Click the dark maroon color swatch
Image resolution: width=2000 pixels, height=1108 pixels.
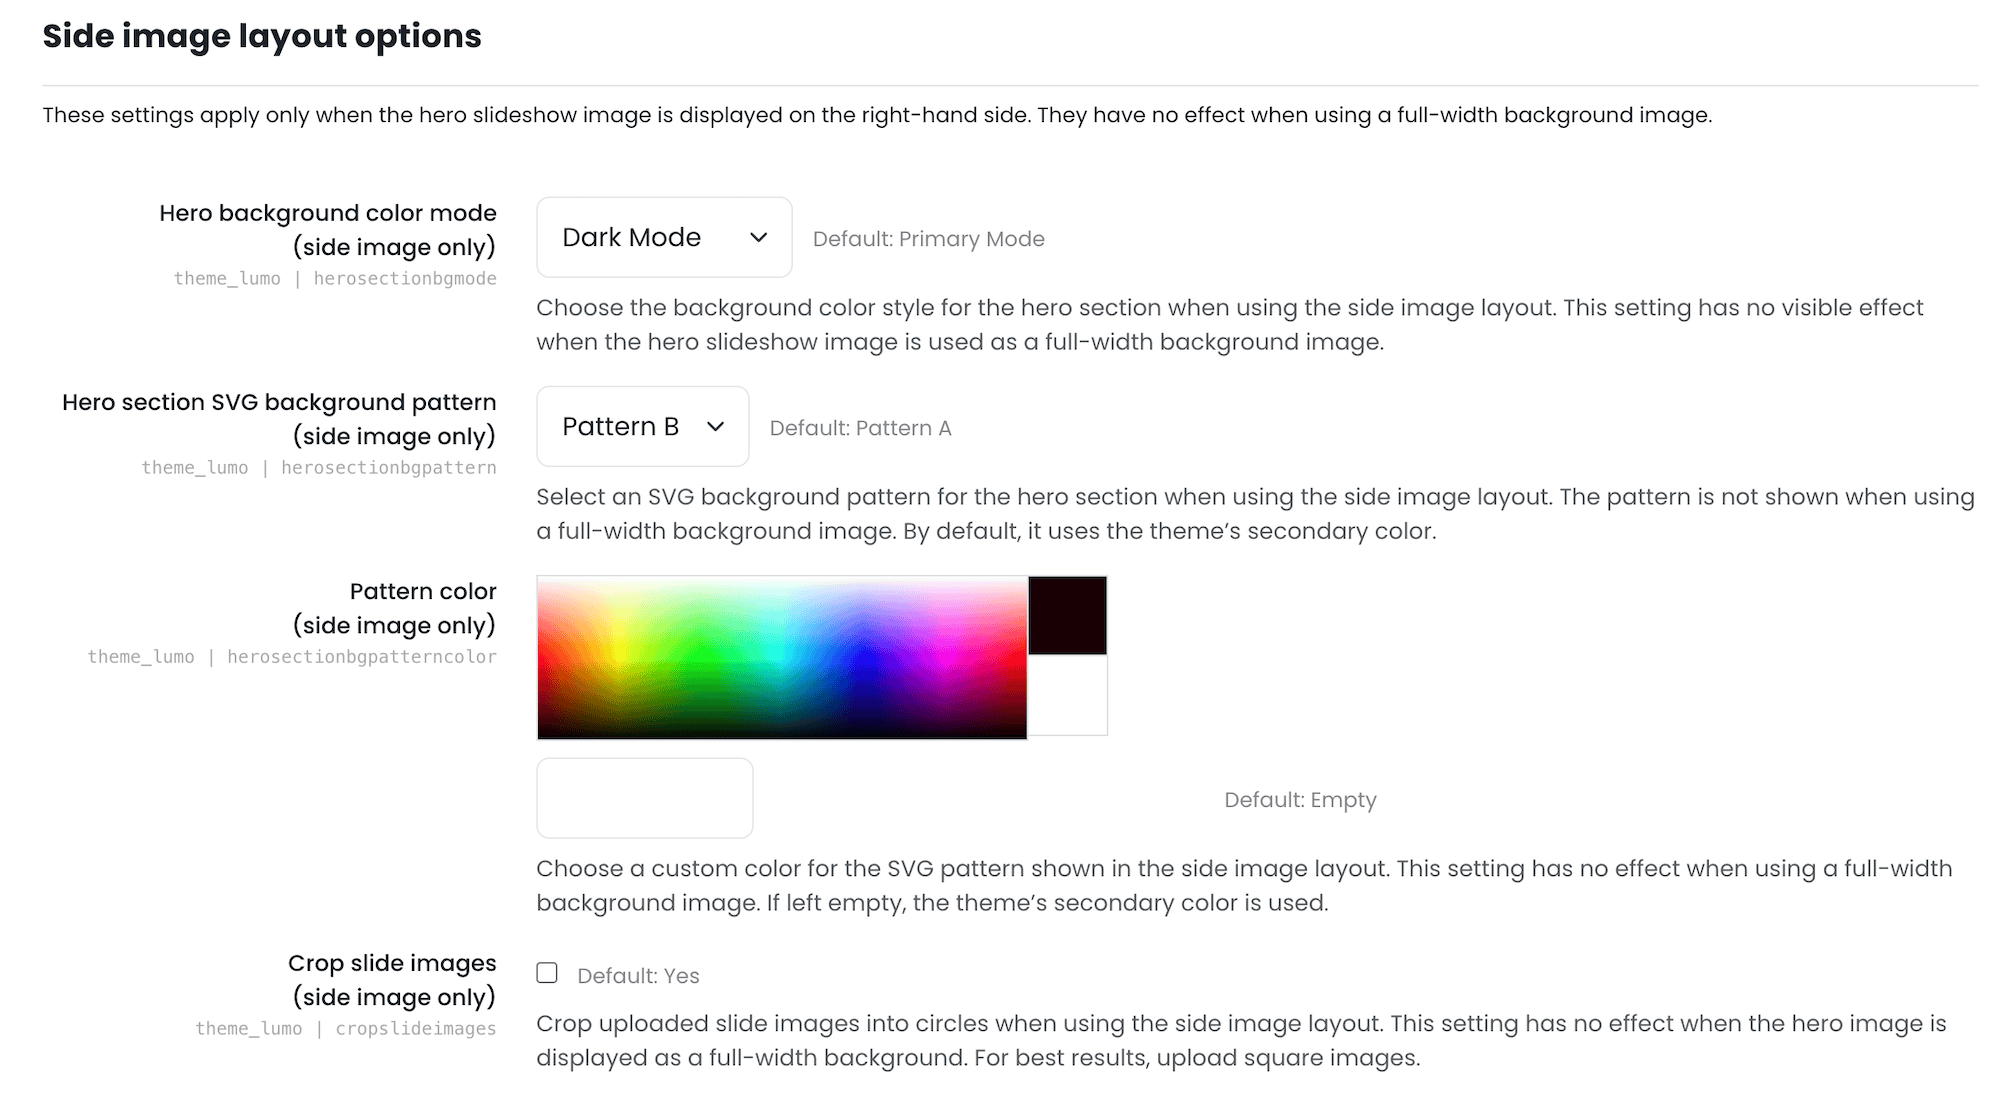coord(1067,616)
